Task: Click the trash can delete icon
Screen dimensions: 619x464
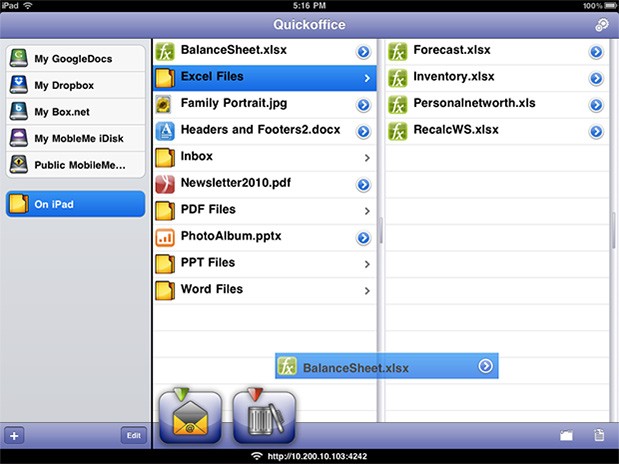Action: coord(264,418)
